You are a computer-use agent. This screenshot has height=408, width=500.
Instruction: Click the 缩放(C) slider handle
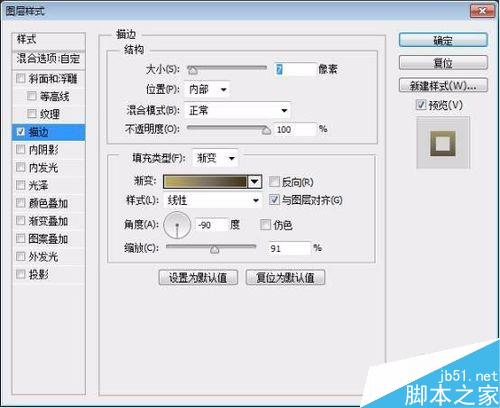click(215, 250)
